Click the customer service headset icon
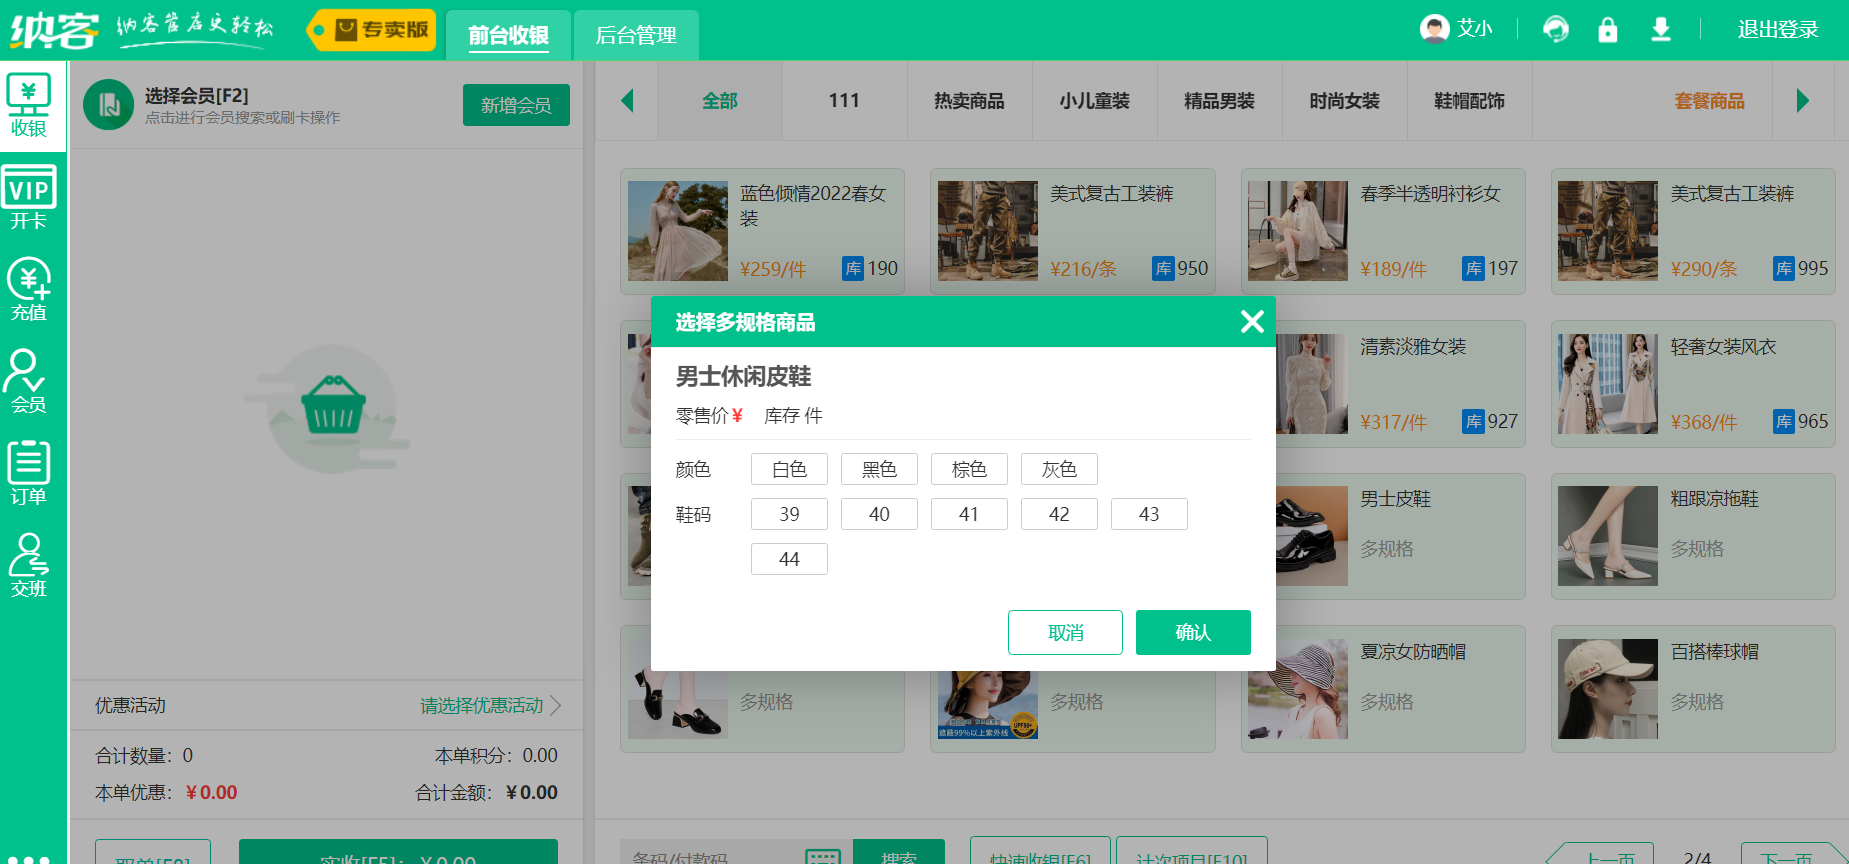The width and height of the screenshot is (1849, 864). [x=1555, y=29]
